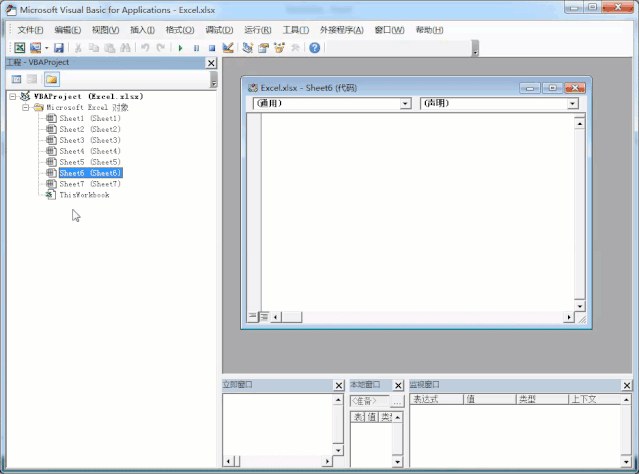Open the Object Browser icon
The height and width of the screenshot is (474, 639).
279,48
